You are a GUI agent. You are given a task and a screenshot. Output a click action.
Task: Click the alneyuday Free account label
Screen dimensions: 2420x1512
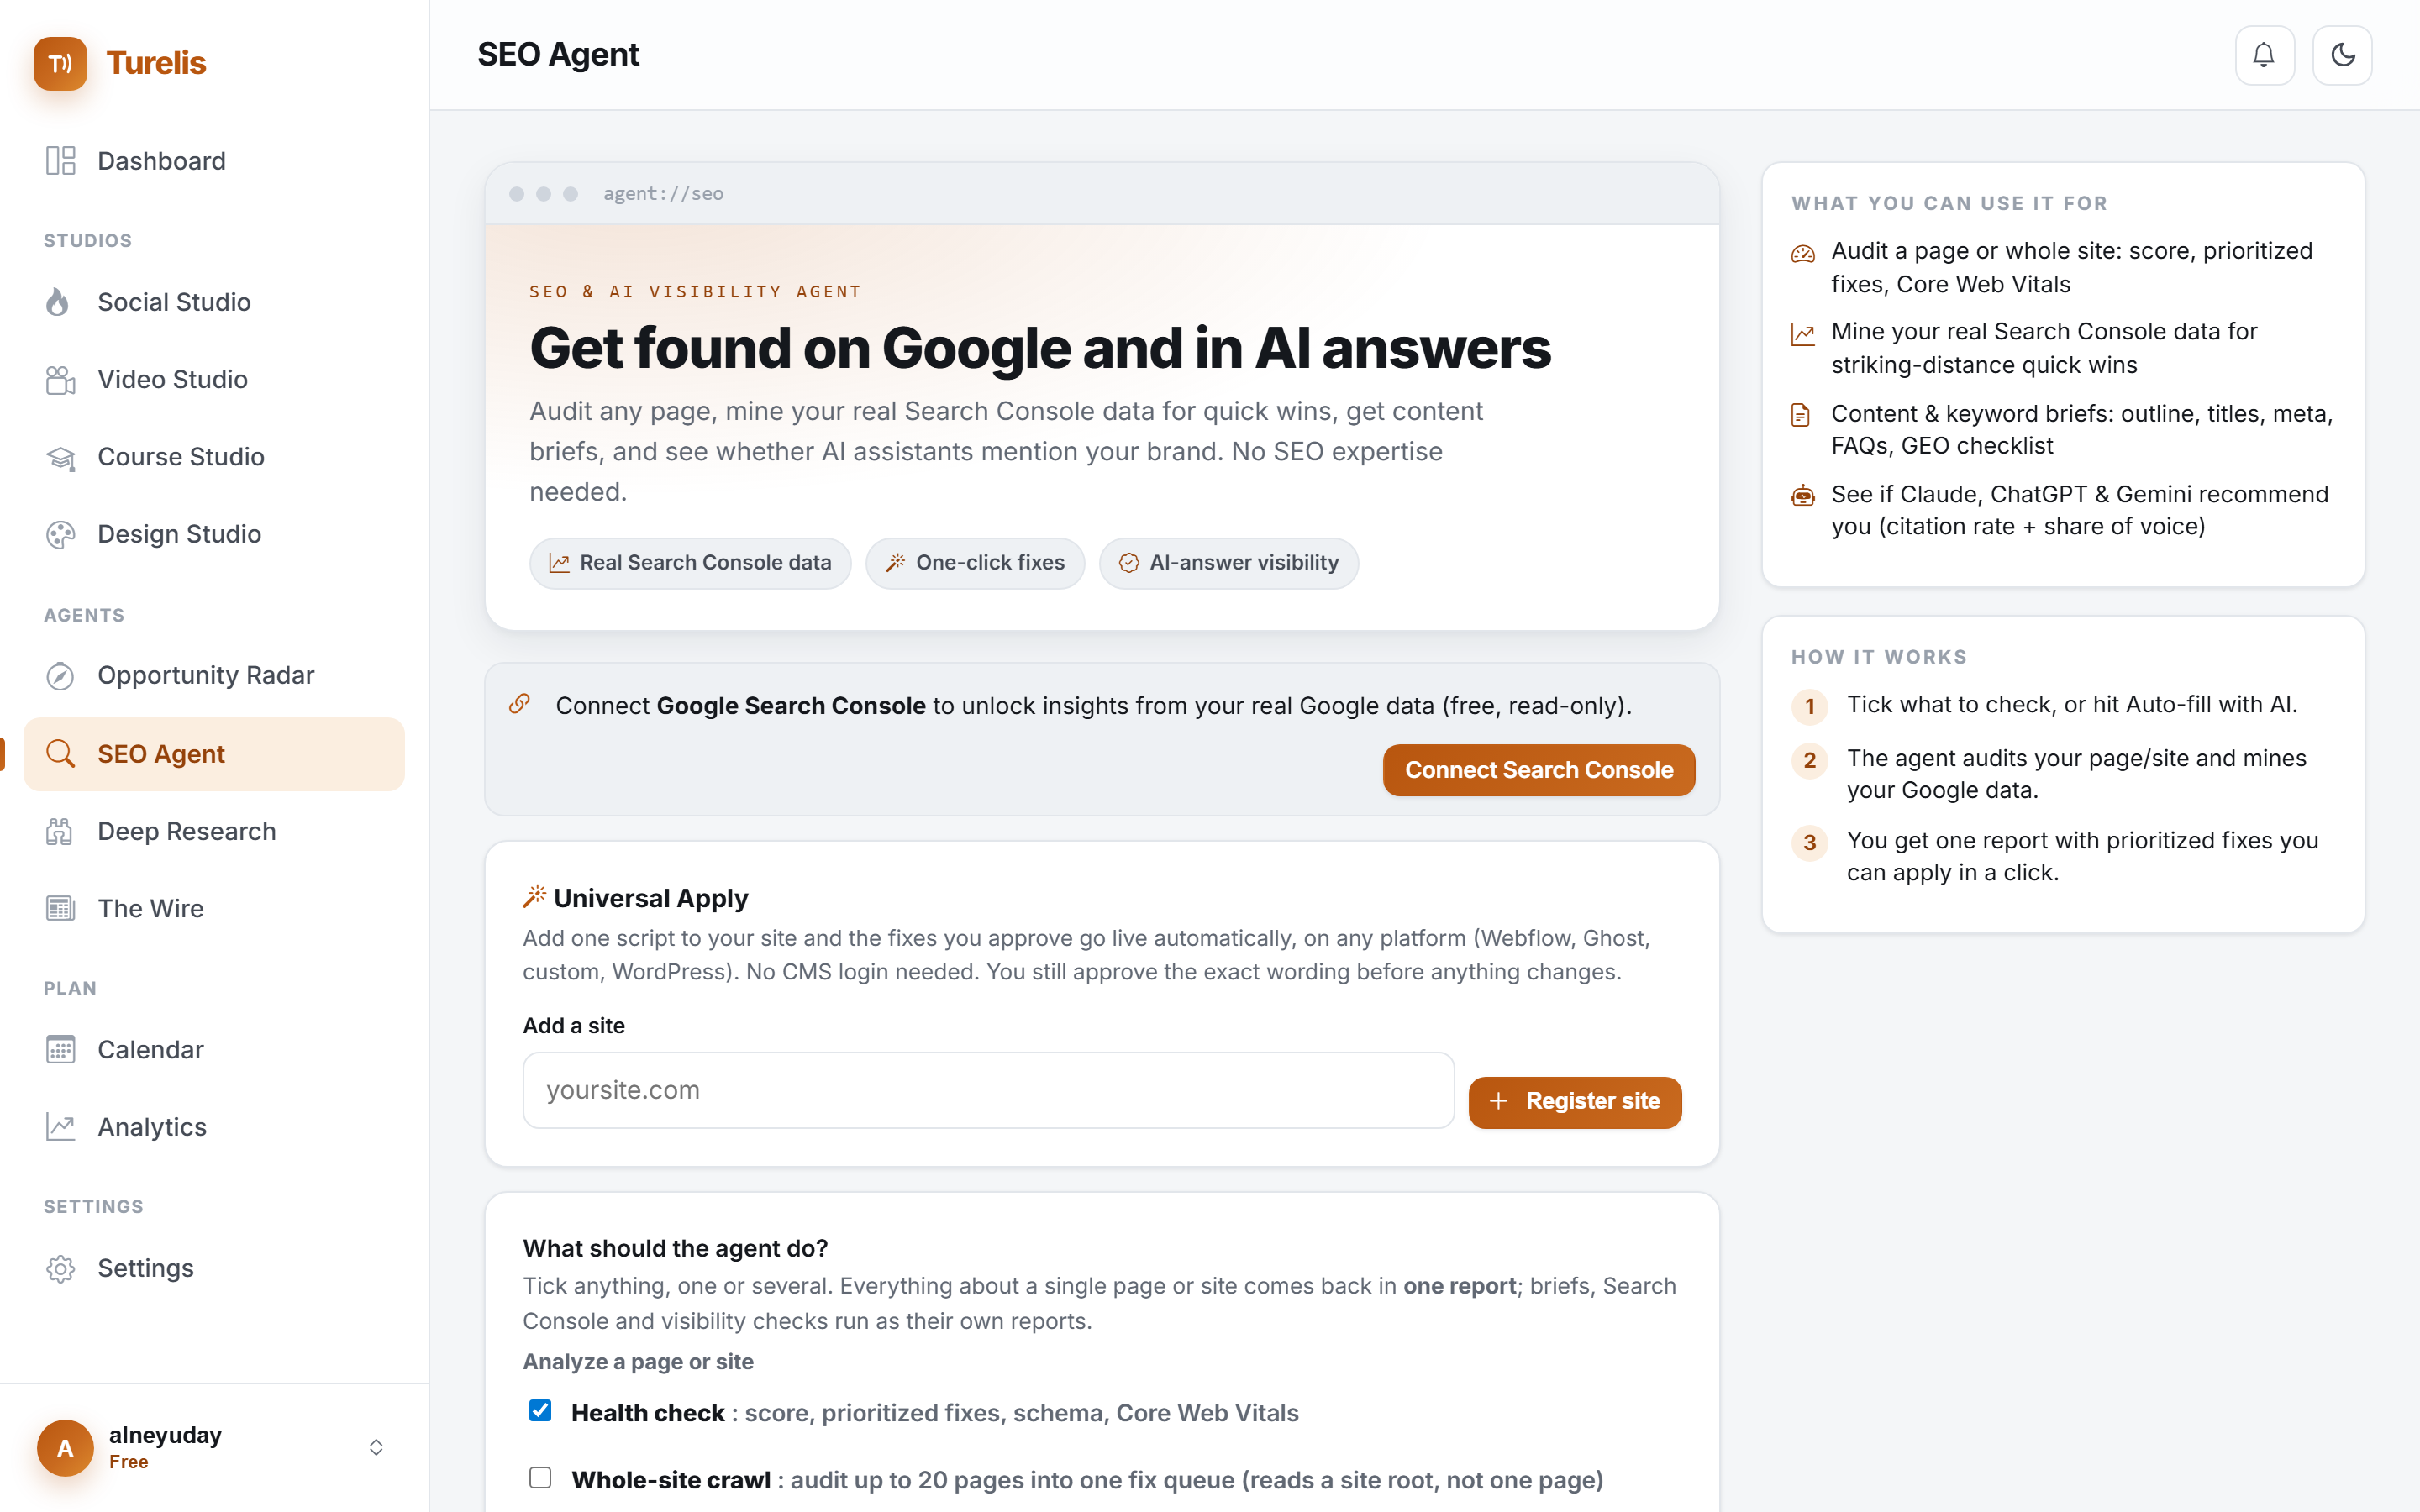[165, 1447]
